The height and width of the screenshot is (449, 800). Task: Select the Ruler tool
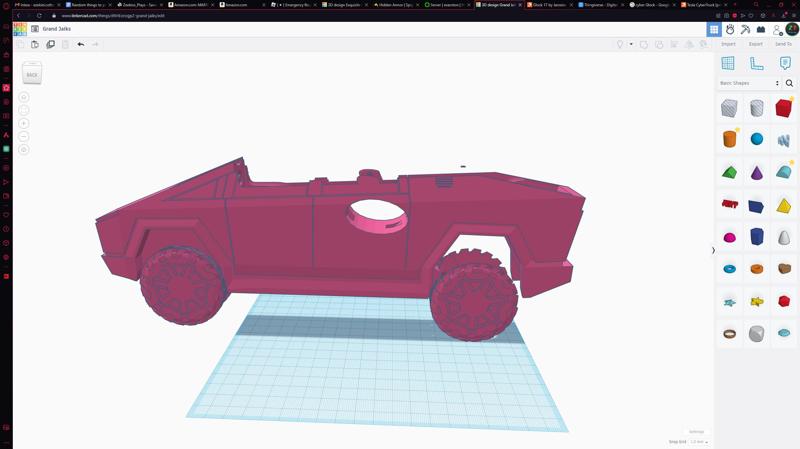point(757,63)
